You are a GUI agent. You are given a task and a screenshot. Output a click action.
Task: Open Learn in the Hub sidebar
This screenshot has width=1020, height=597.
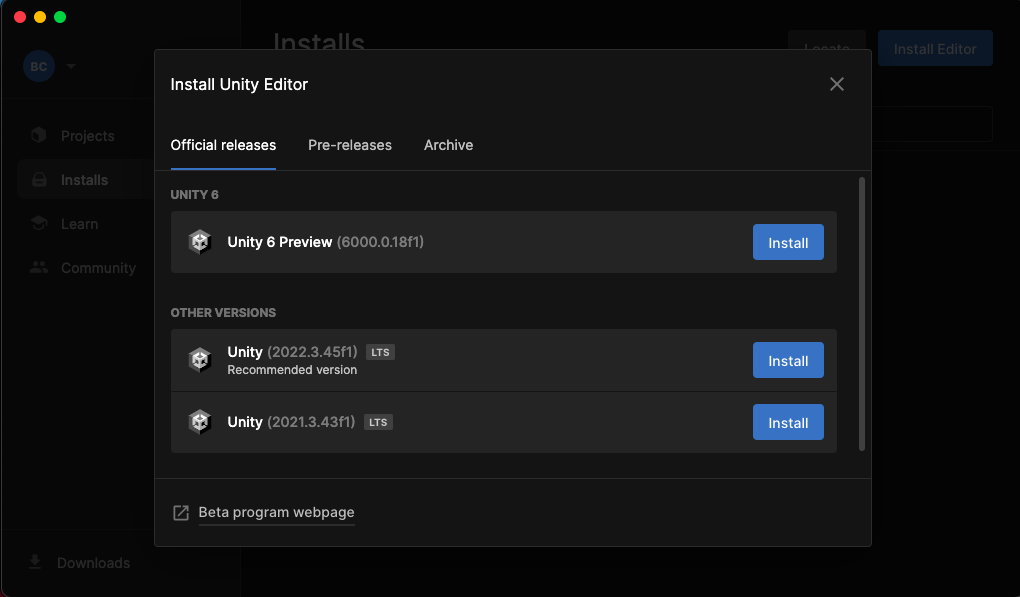[x=79, y=224]
